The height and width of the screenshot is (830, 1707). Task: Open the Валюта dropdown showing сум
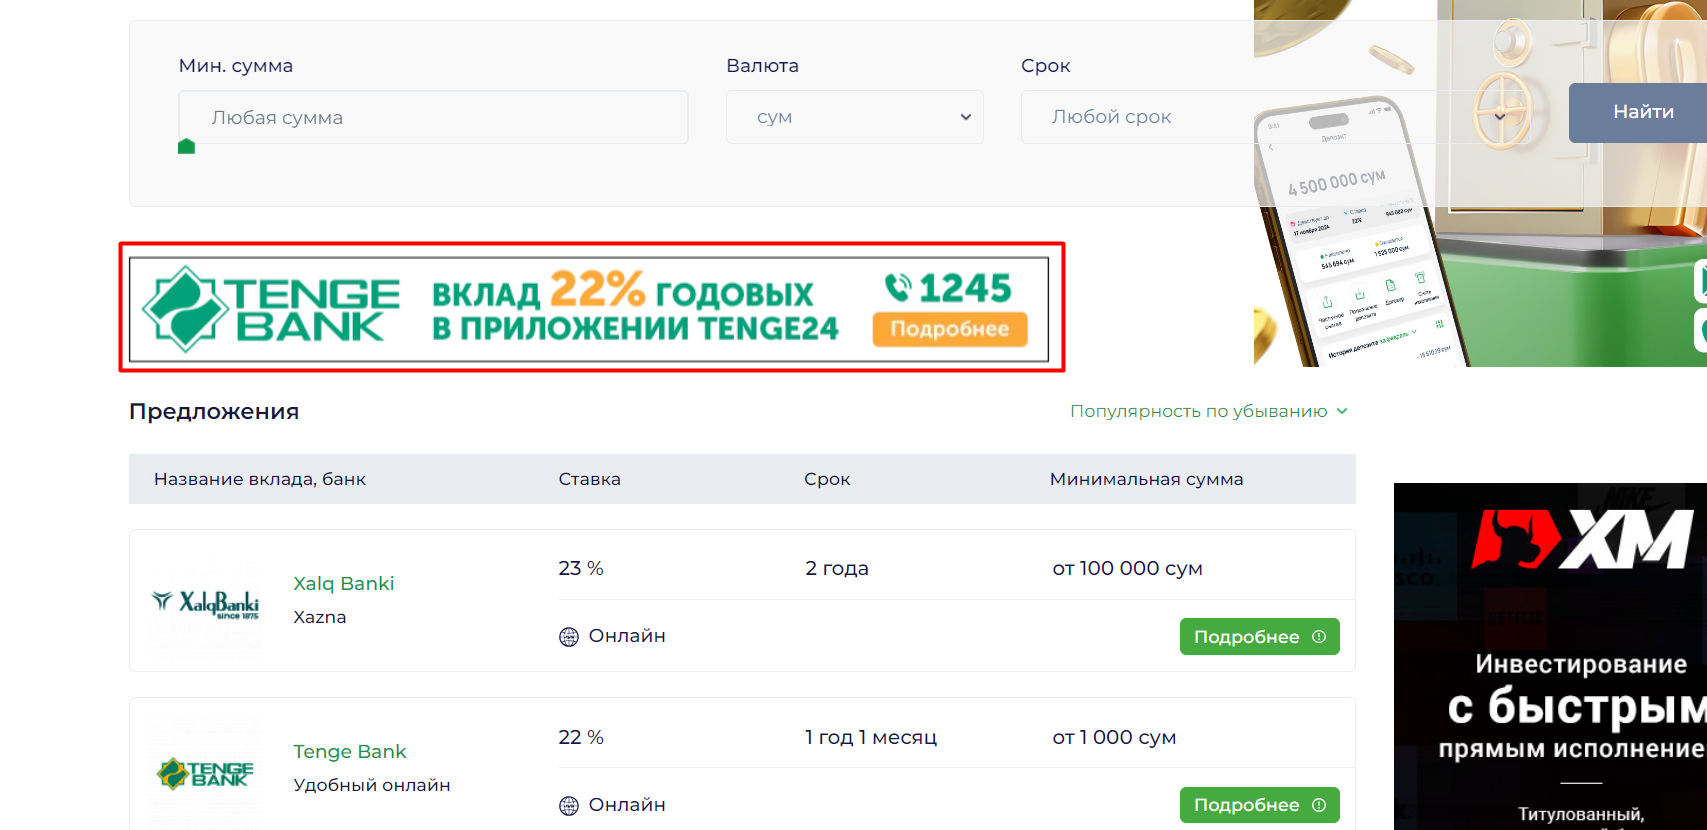855,117
